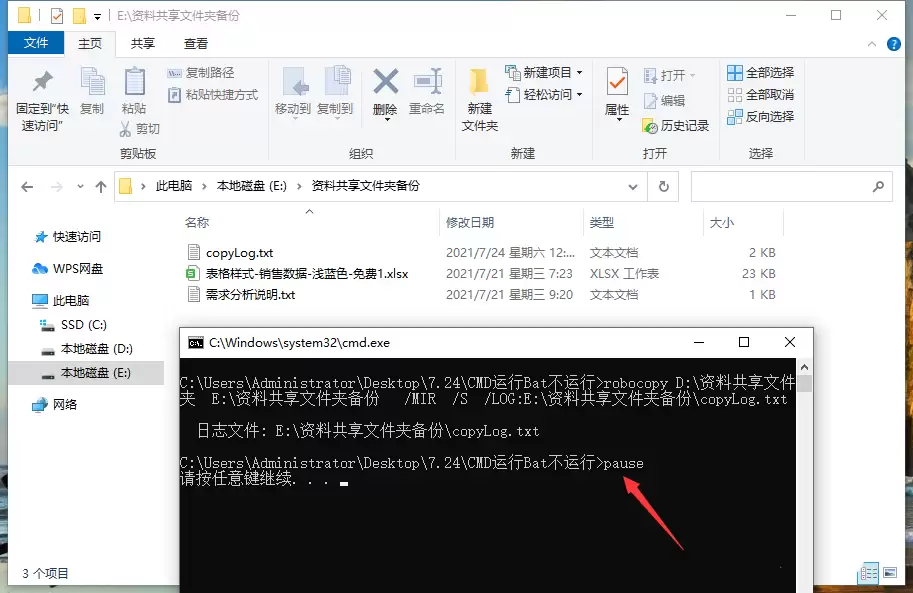Open the address bar history dropdown
This screenshot has width=913, height=593.
point(633,187)
